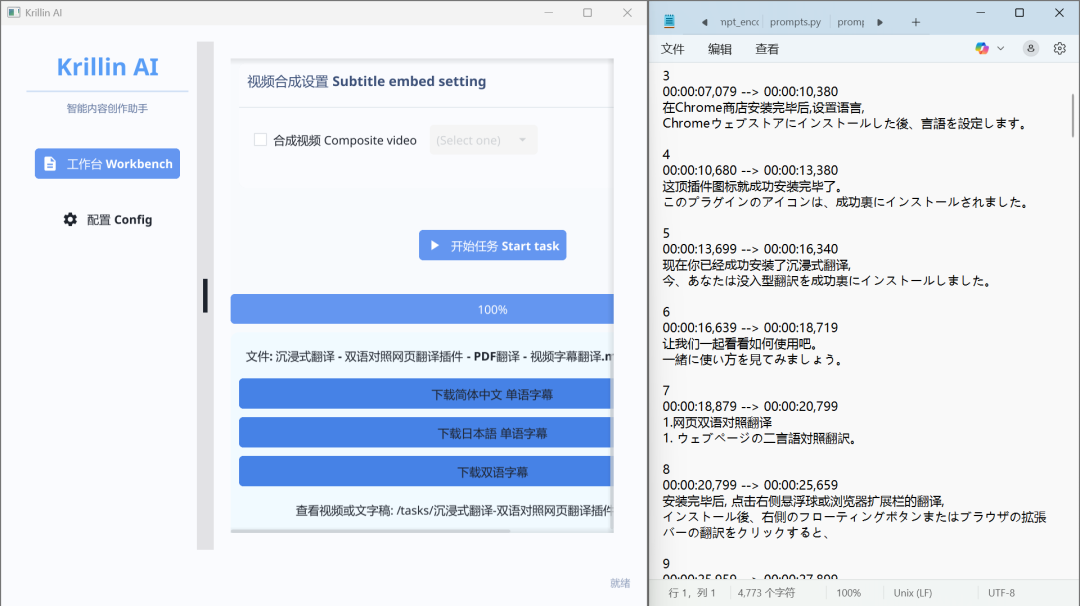Click the play icon on Start task

coord(435,246)
